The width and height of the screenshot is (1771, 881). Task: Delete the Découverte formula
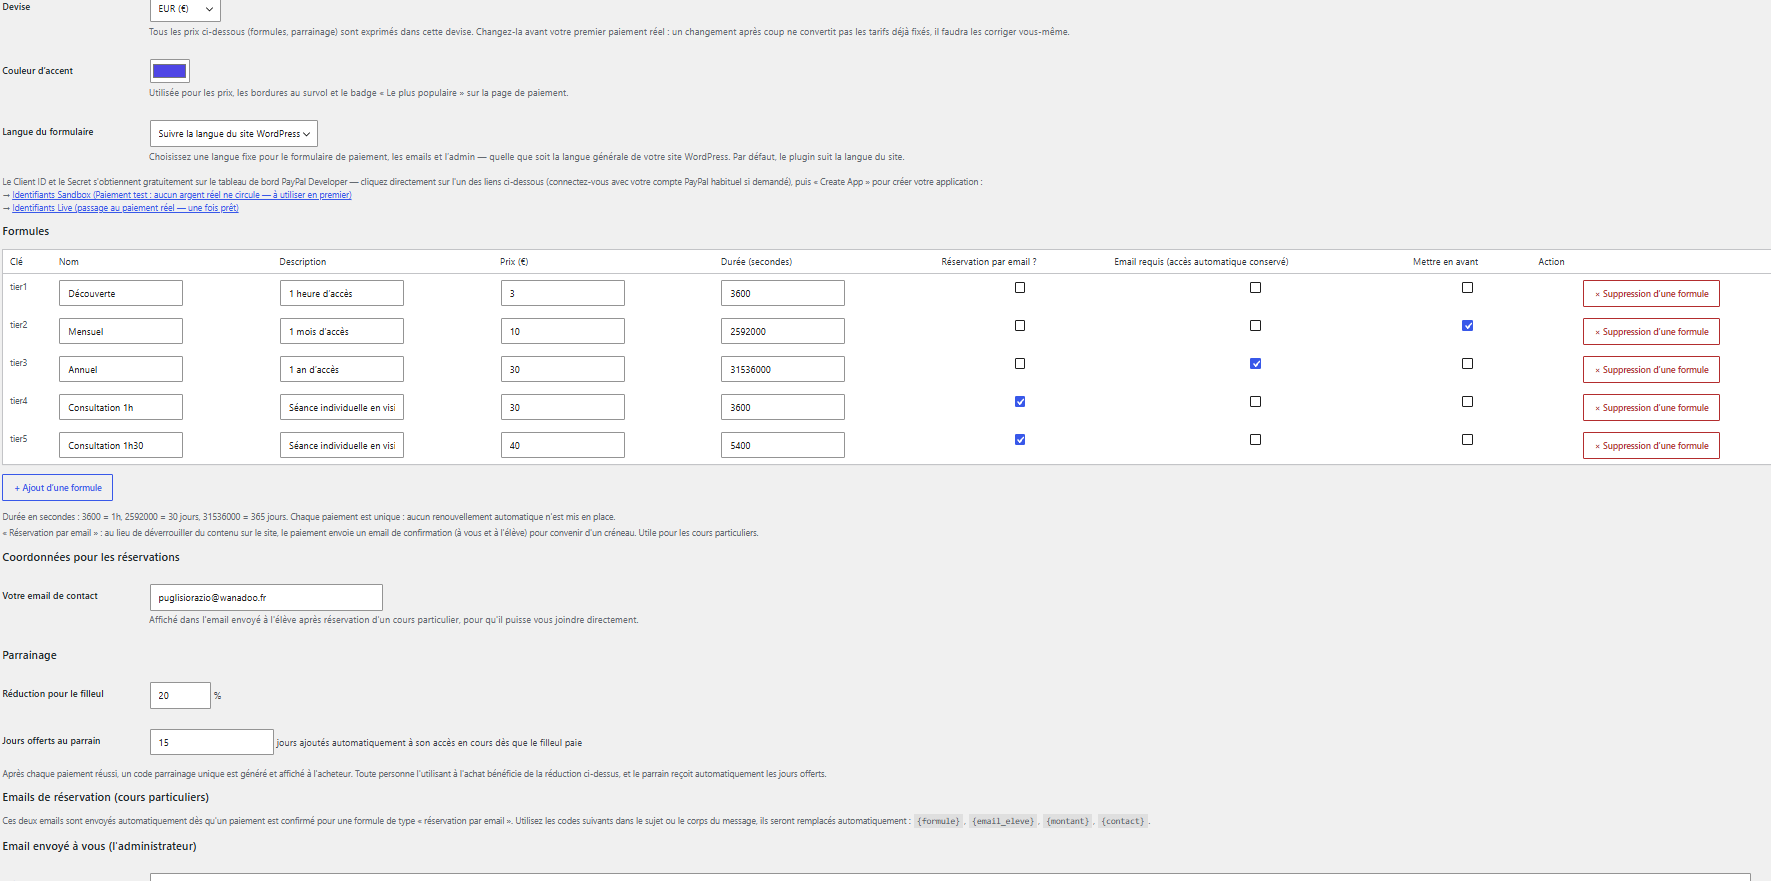1651,294
